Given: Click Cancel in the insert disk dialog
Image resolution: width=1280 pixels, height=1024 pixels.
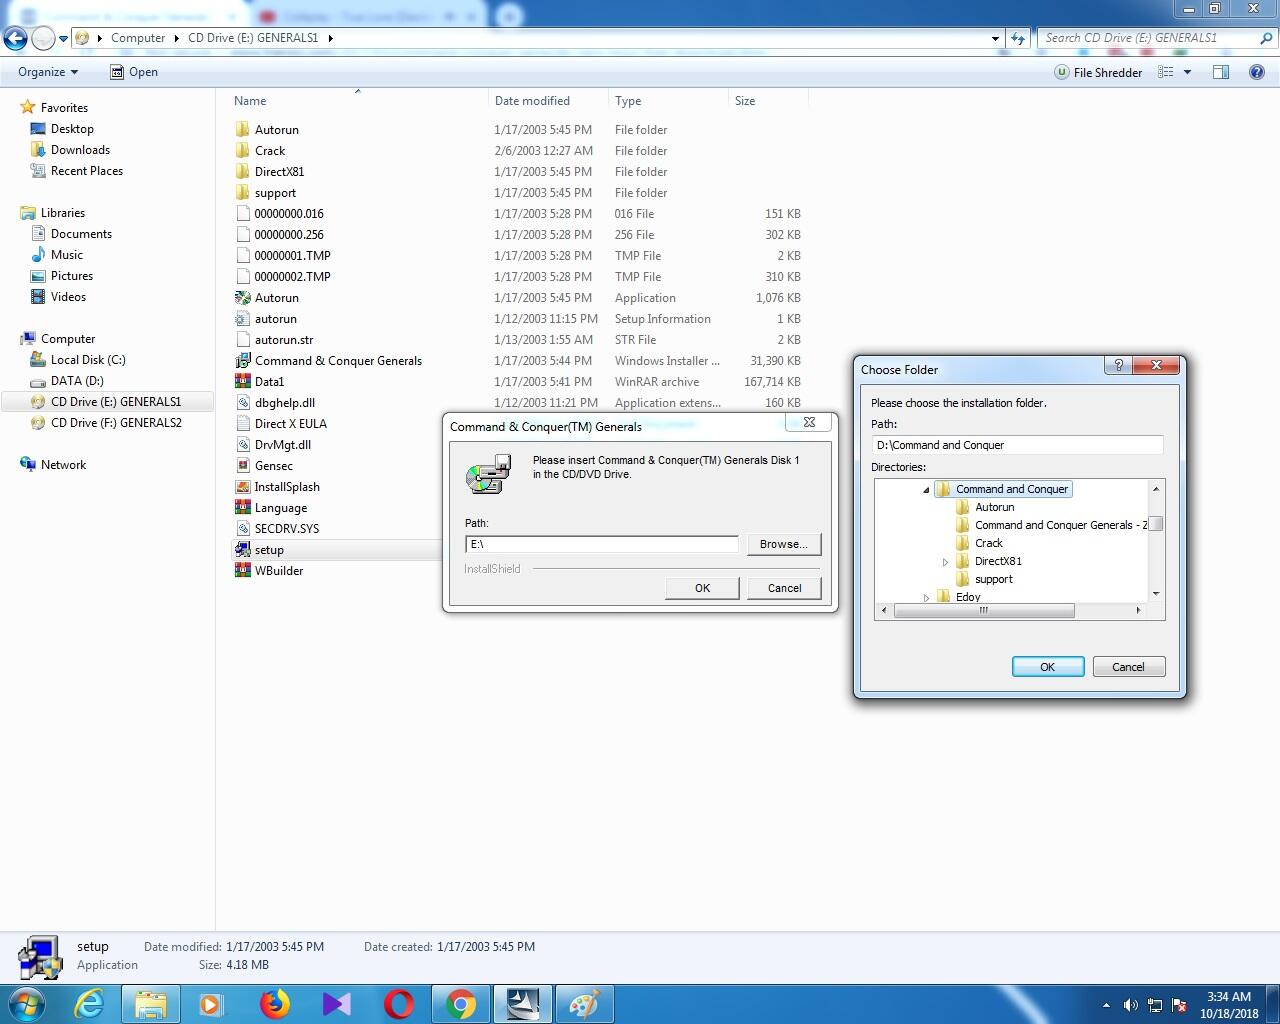Looking at the screenshot, I should pyautogui.click(x=785, y=588).
